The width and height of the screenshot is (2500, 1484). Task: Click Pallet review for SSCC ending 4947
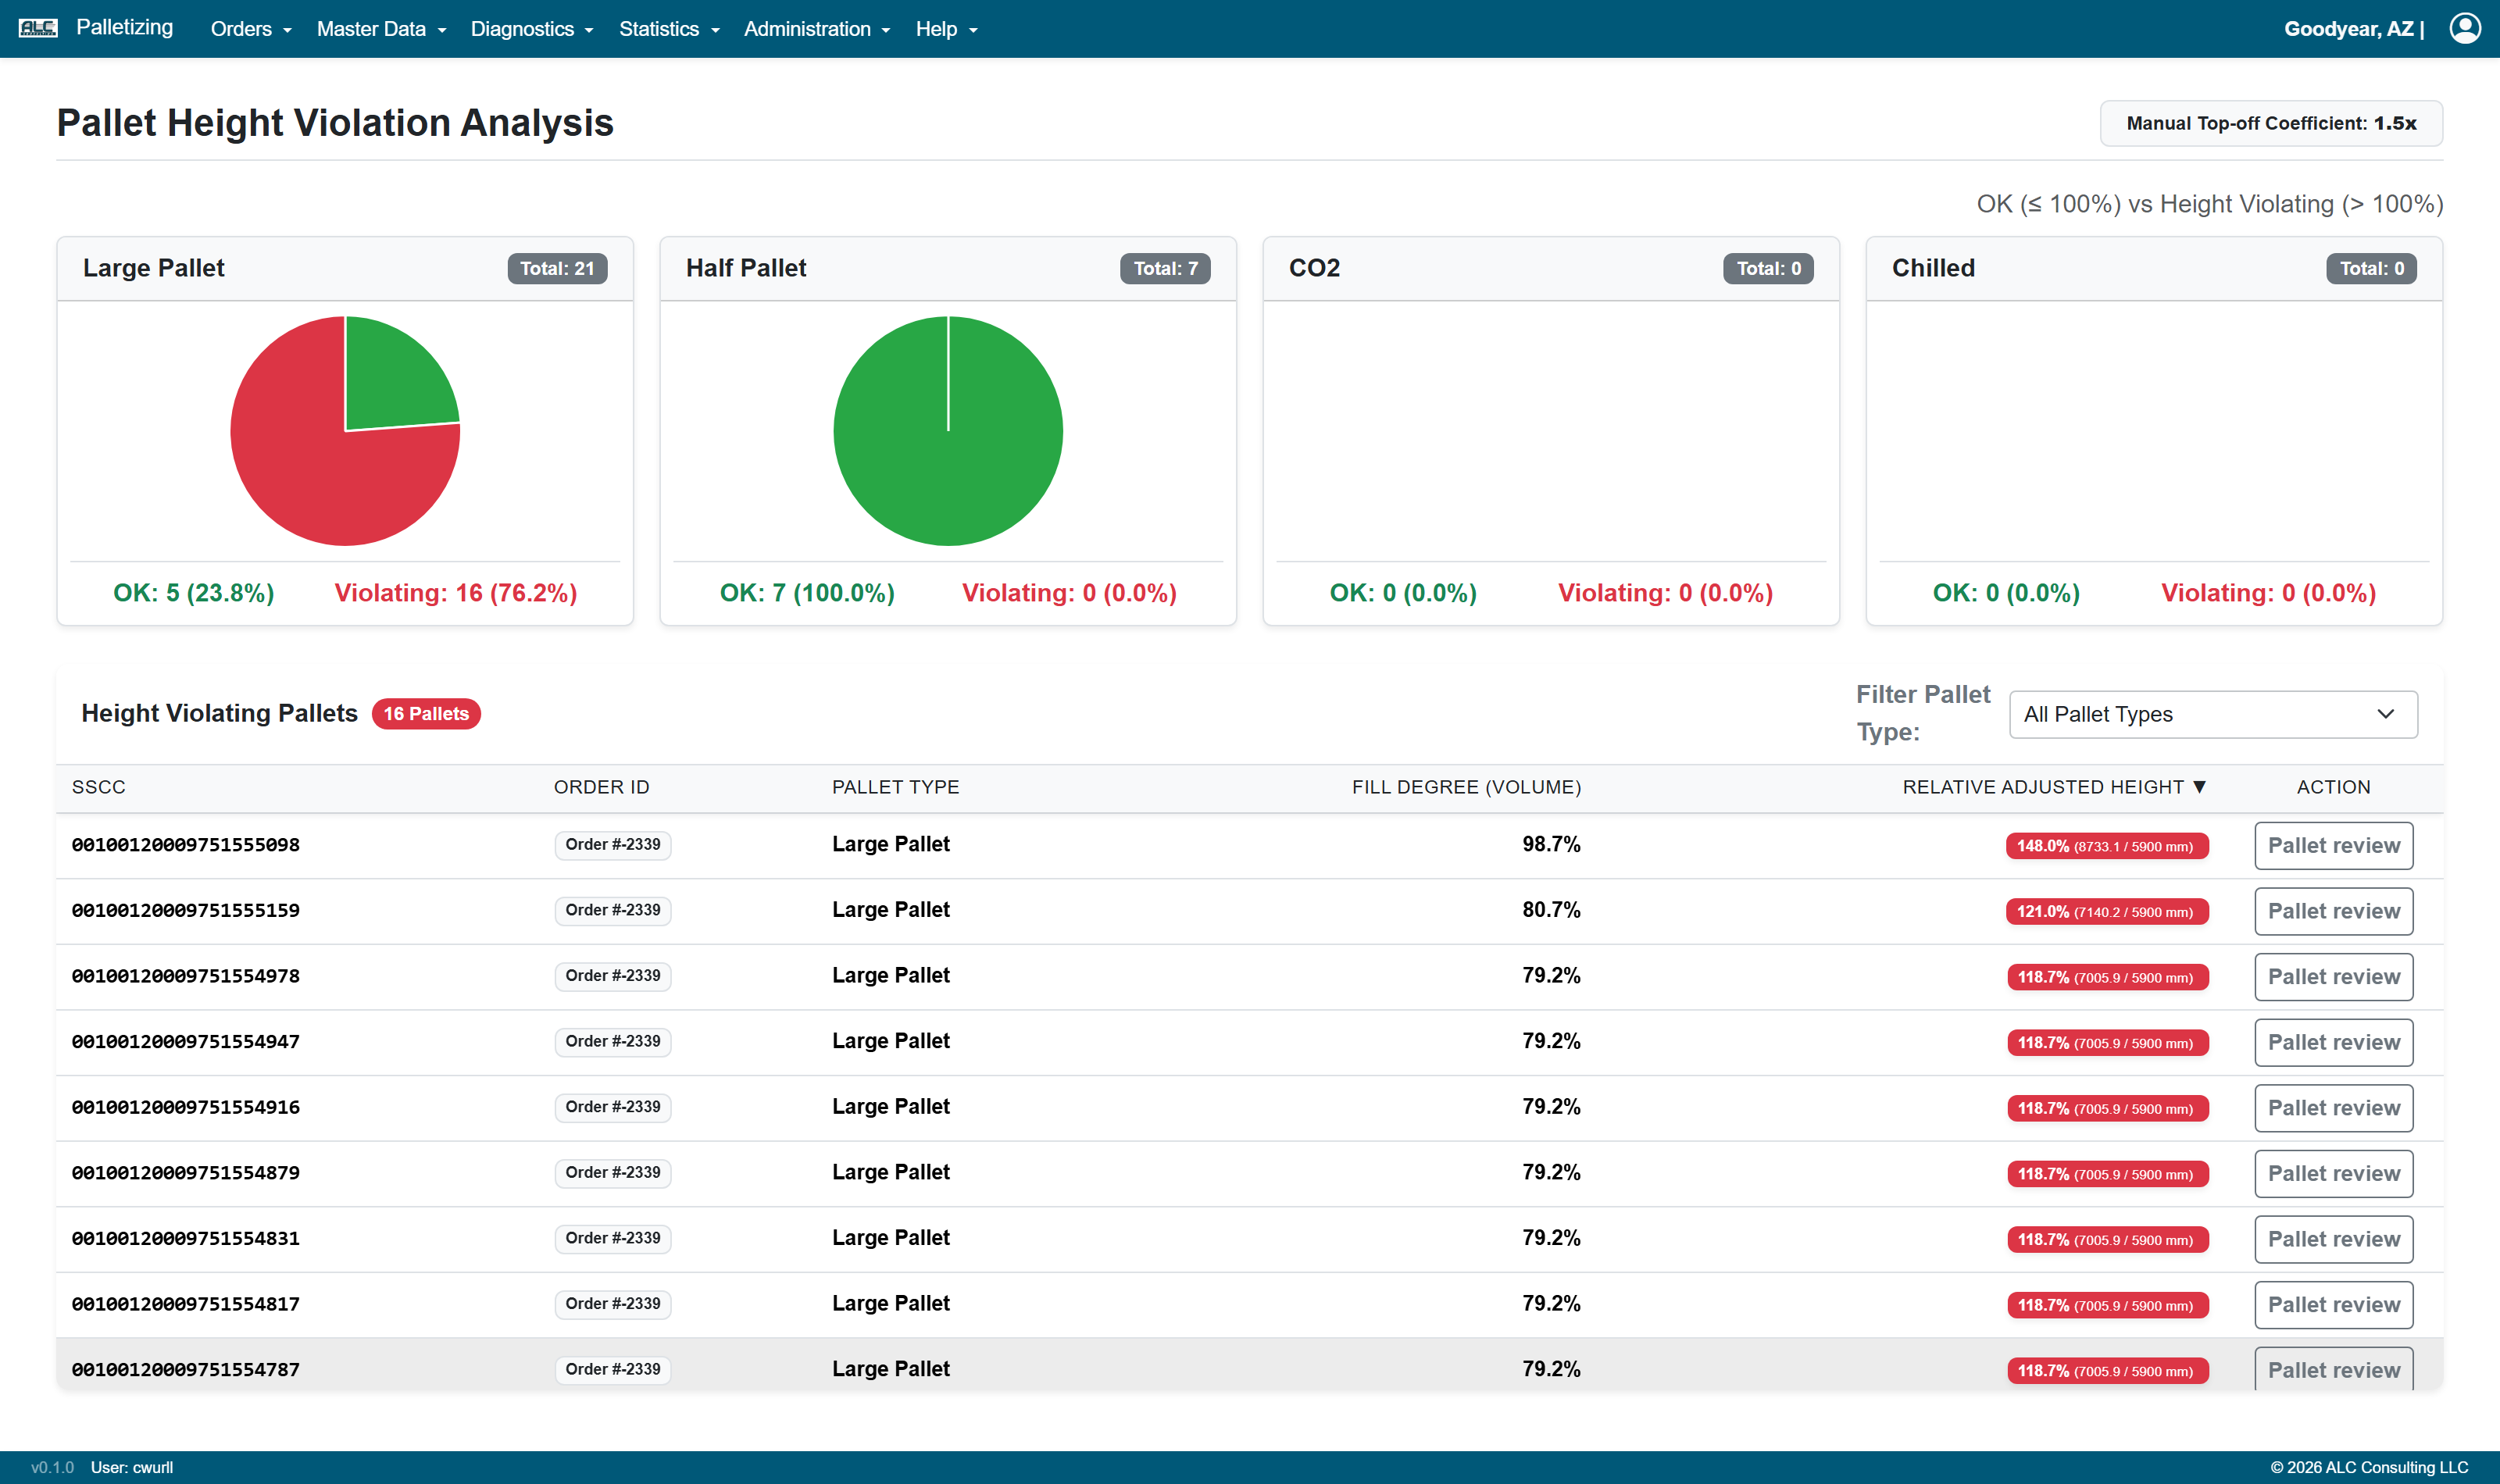pyautogui.click(x=2333, y=1042)
